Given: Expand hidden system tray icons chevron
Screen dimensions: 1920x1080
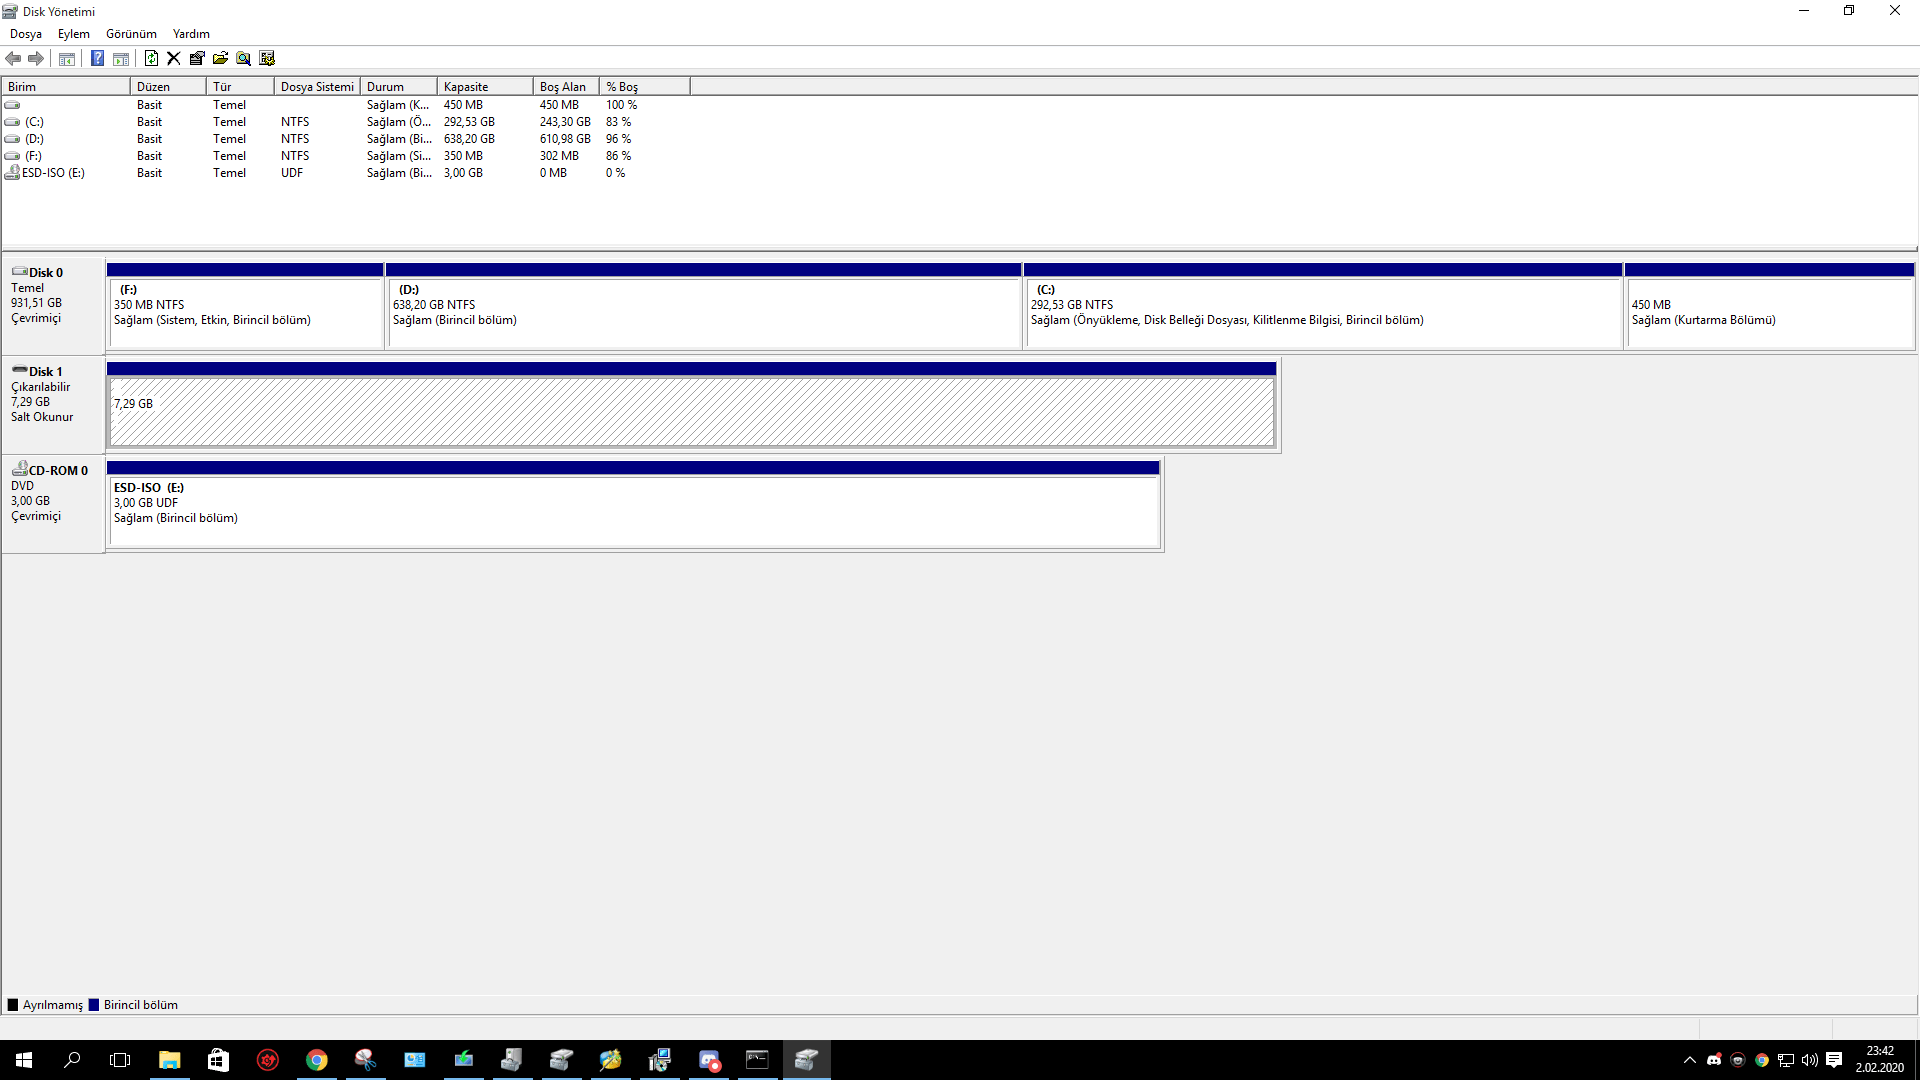Looking at the screenshot, I should 1690,1060.
